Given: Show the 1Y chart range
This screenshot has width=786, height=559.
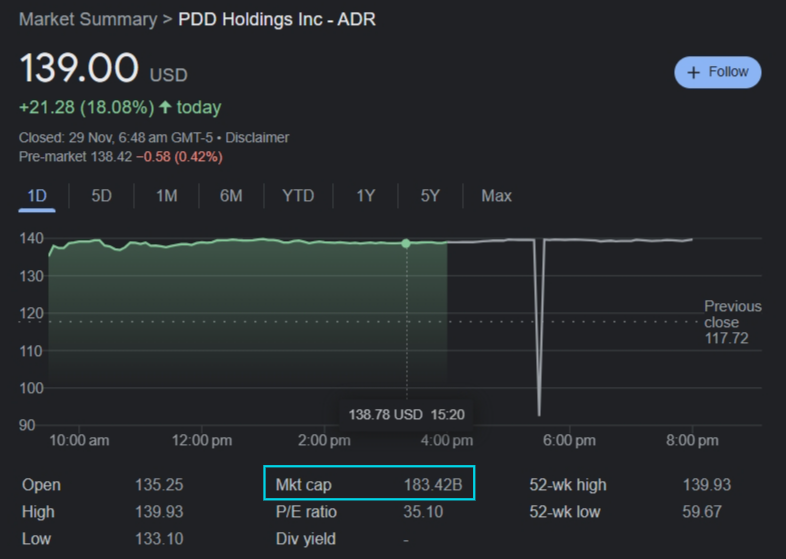Looking at the screenshot, I should click(365, 196).
